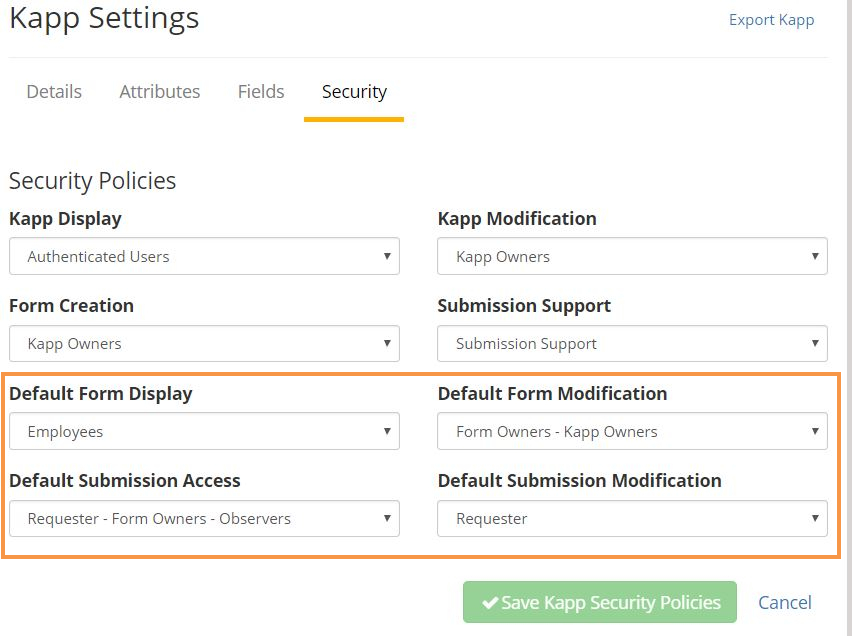The height and width of the screenshot is (636, 852).
Task: Open the Default Submission Access dropdown
Action: click(x=204, y=518)
